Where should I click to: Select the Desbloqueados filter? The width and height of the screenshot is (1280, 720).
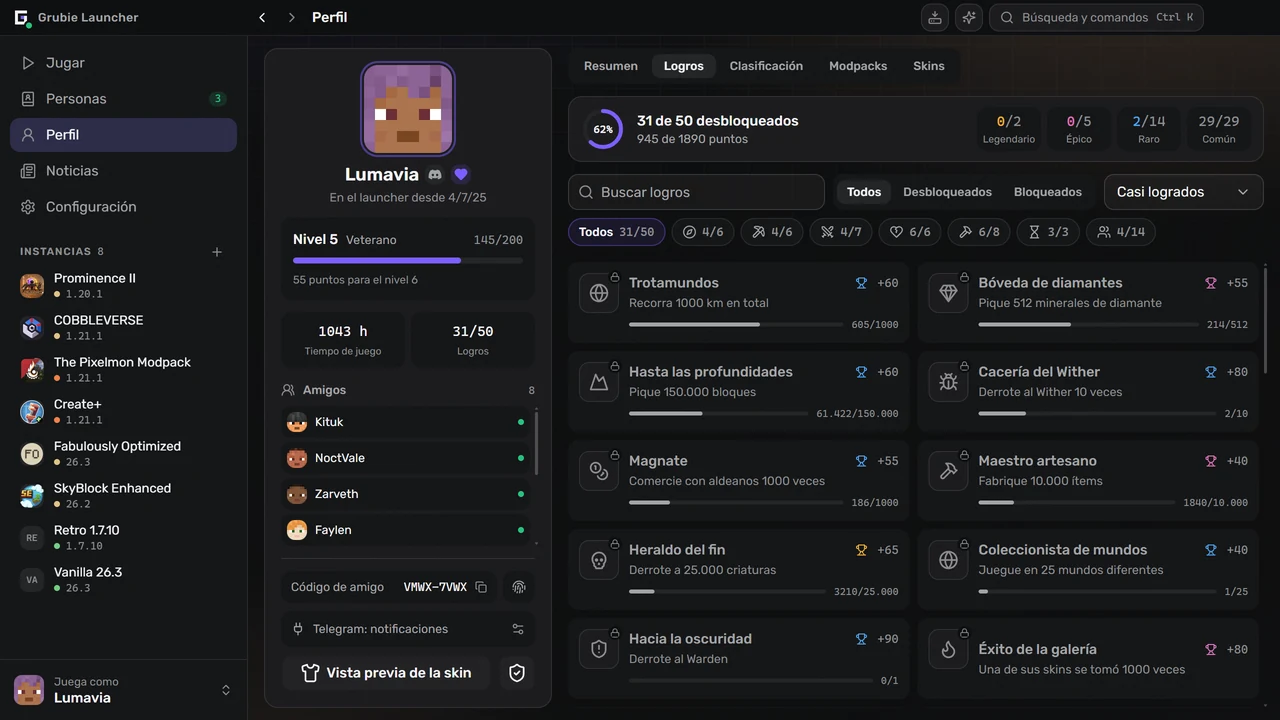click(x=947, y=192)
